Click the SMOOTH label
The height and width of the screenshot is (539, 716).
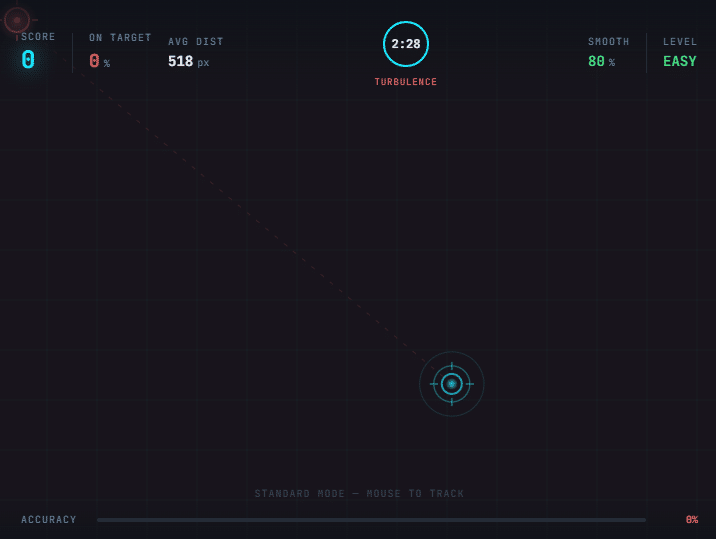click(x=609, y=42)
